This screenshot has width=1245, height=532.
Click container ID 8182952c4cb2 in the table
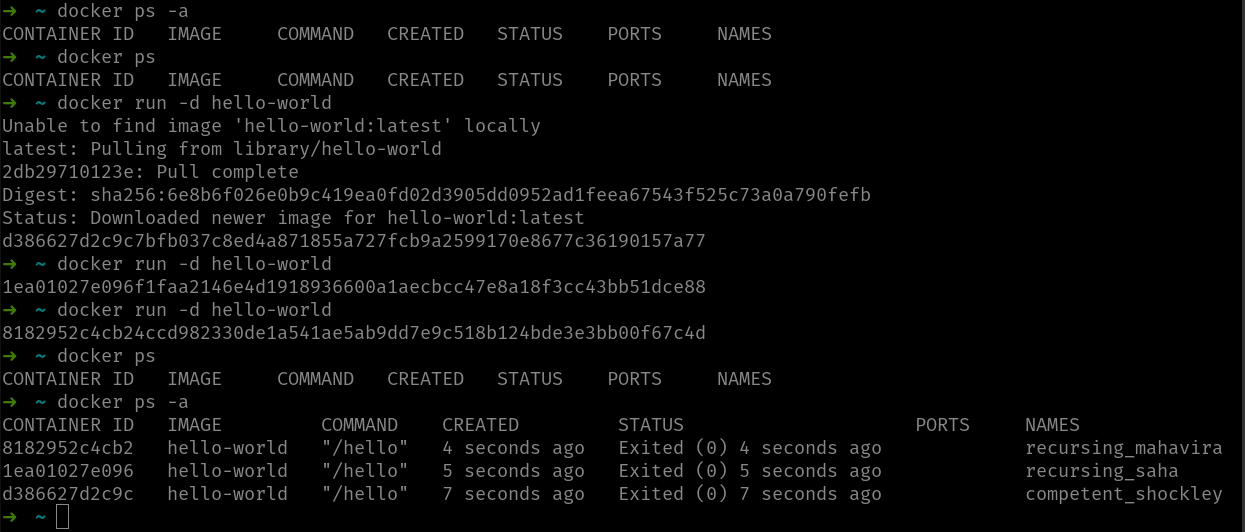tap(68, 448)
